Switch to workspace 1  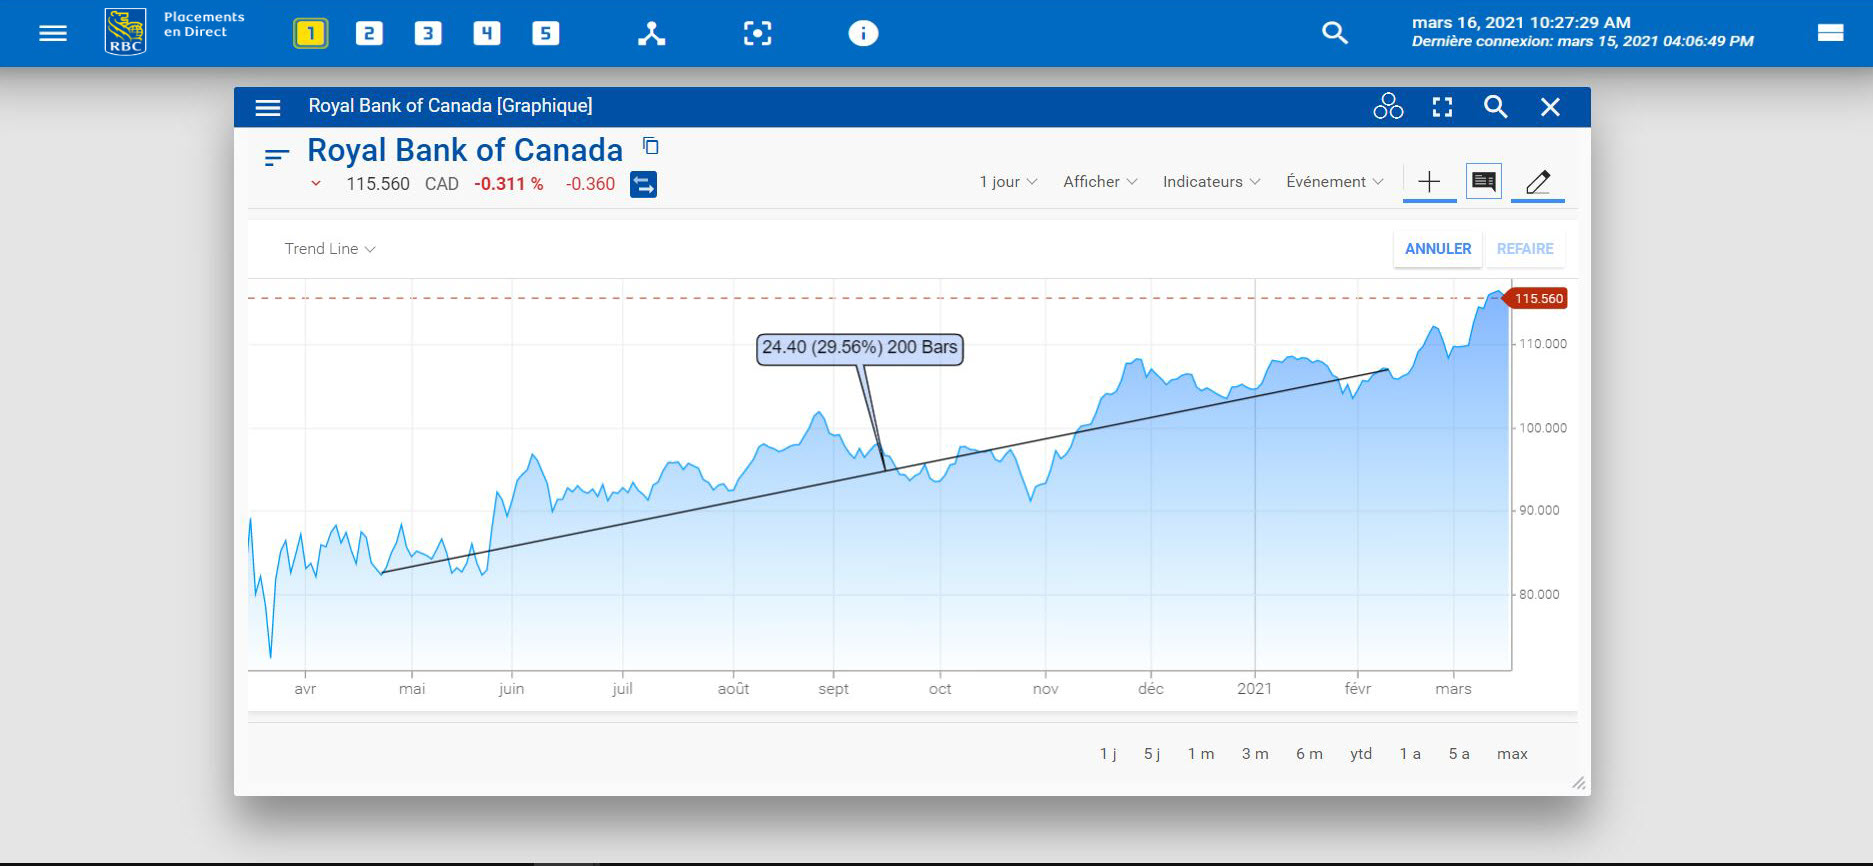(x=310, y=33)
